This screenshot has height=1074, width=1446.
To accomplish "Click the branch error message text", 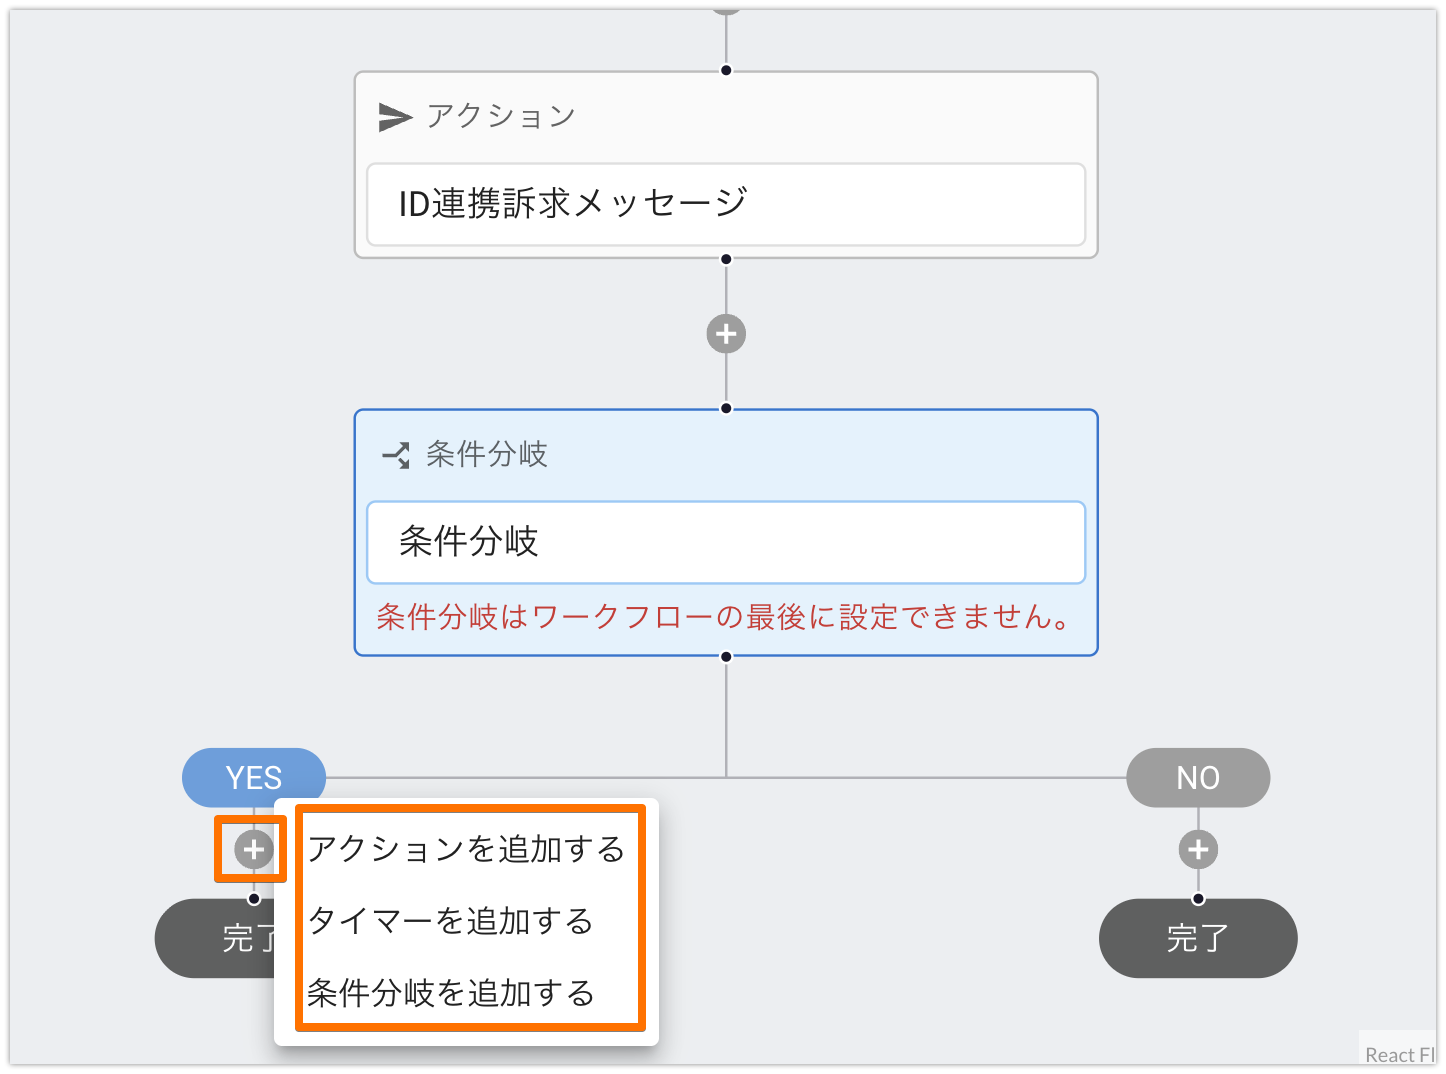I will (x=725, y=616).
